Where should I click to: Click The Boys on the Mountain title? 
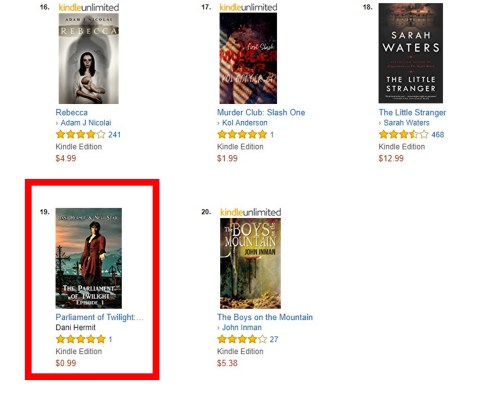click(x=265, y=317)
